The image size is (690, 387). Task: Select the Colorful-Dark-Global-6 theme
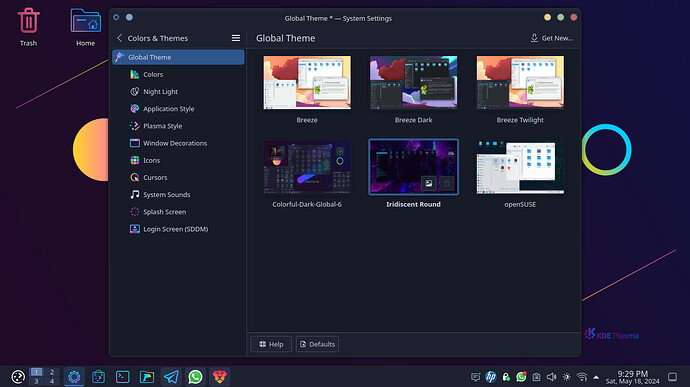pyautogui.click(x=307, y=167)
